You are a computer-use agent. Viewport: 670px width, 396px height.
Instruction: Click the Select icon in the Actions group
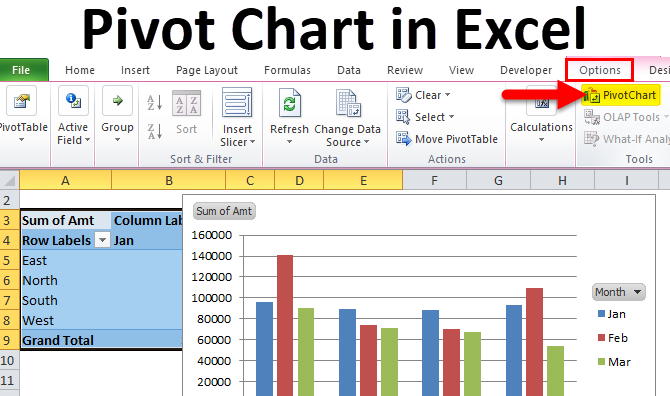pyautogui.click(x=403, y=117)
